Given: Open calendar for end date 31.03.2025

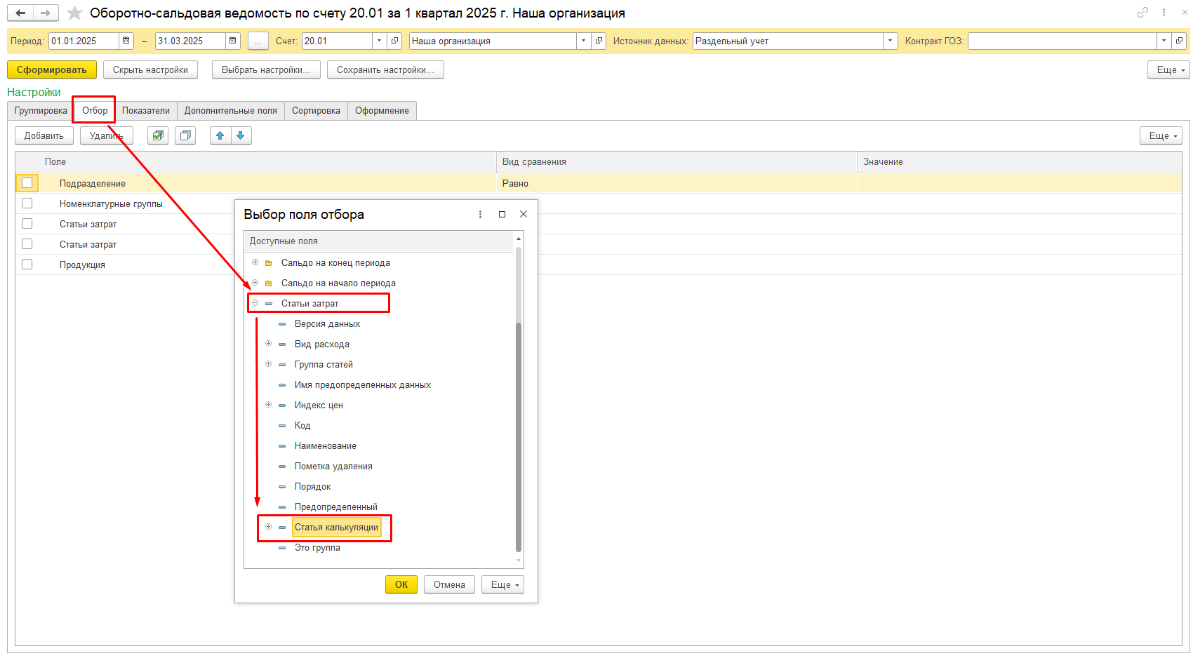Looking at the screenshot, I should pos(233,41).
